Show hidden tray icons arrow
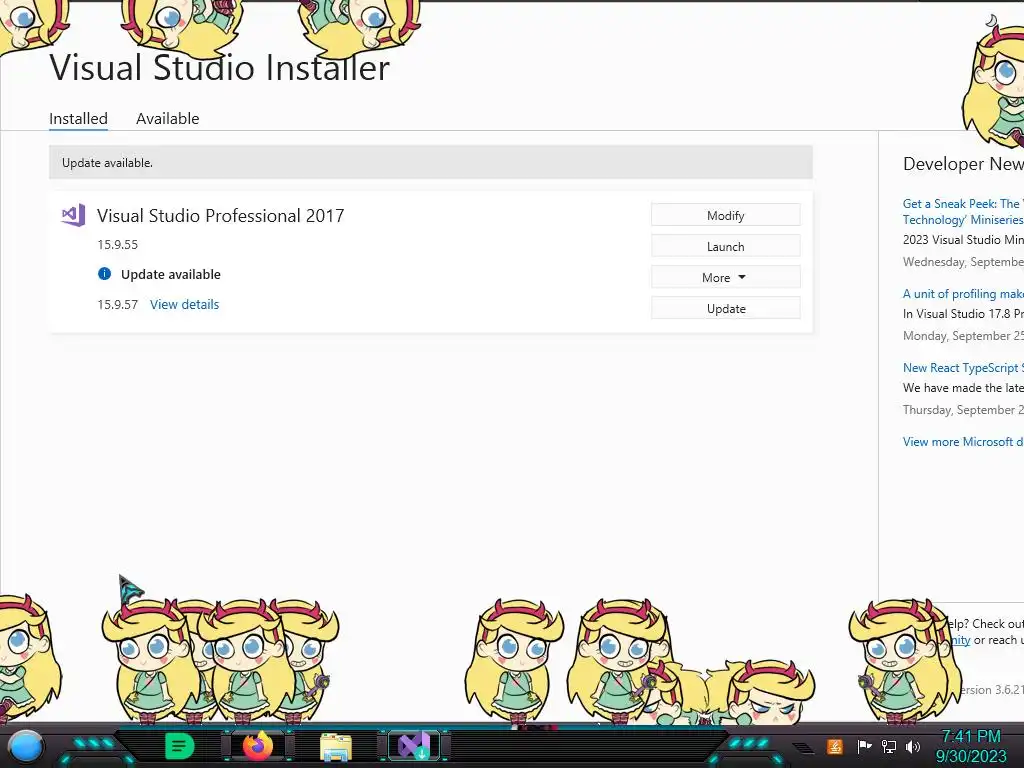The image size is (1024, 768). [x=804, y=748]
